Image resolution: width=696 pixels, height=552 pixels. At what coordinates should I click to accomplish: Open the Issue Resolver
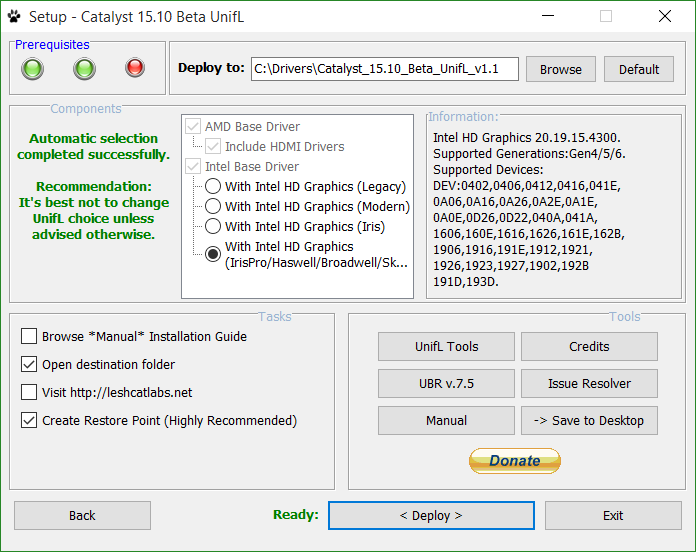click(x=589, y=383)
